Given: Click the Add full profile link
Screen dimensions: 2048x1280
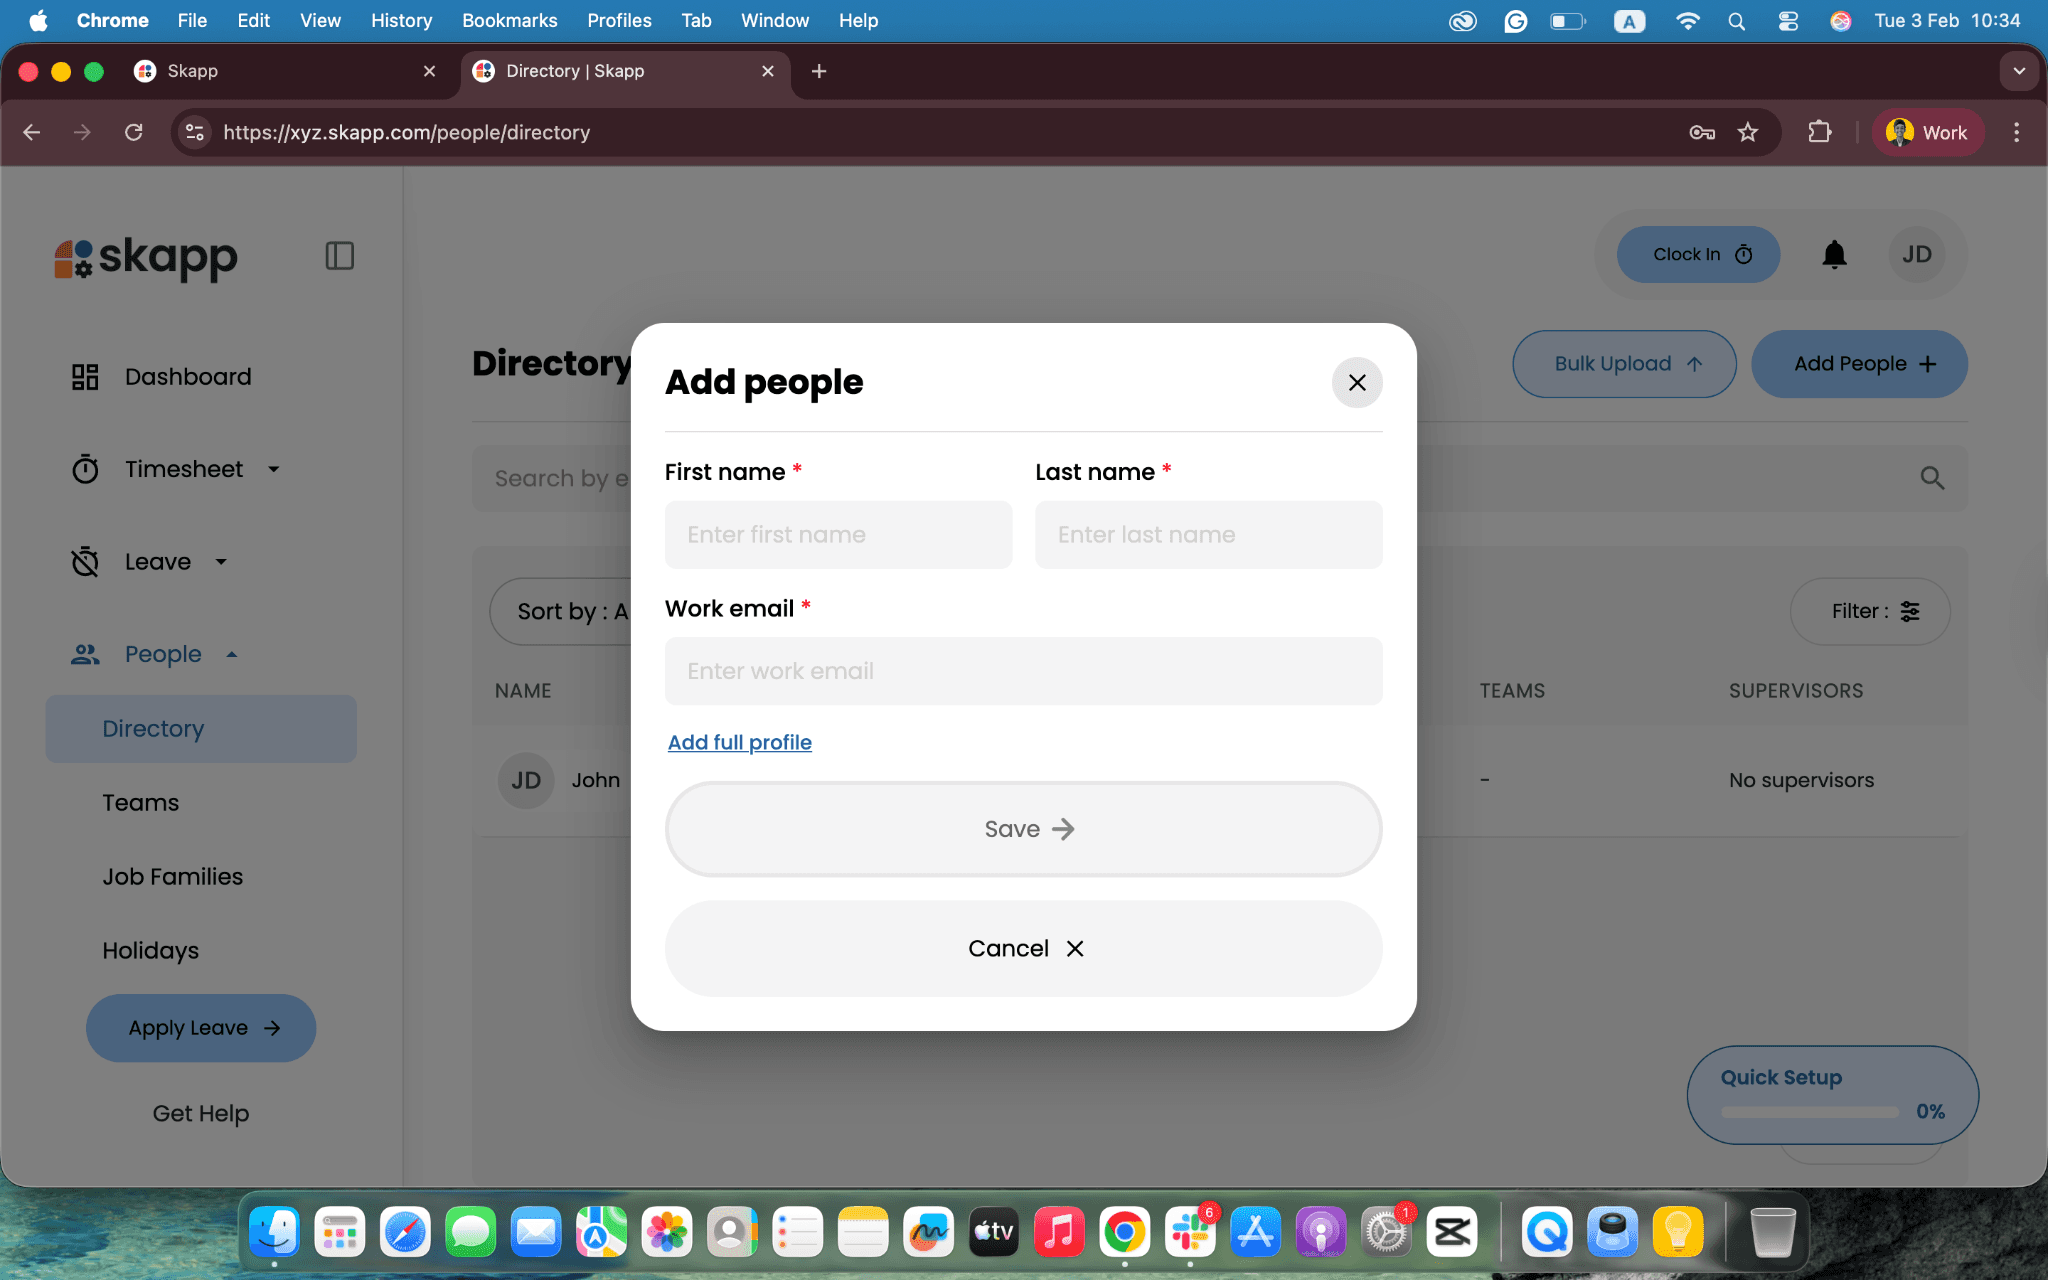Looking at the screenshot, I should [x=739, y=742].
